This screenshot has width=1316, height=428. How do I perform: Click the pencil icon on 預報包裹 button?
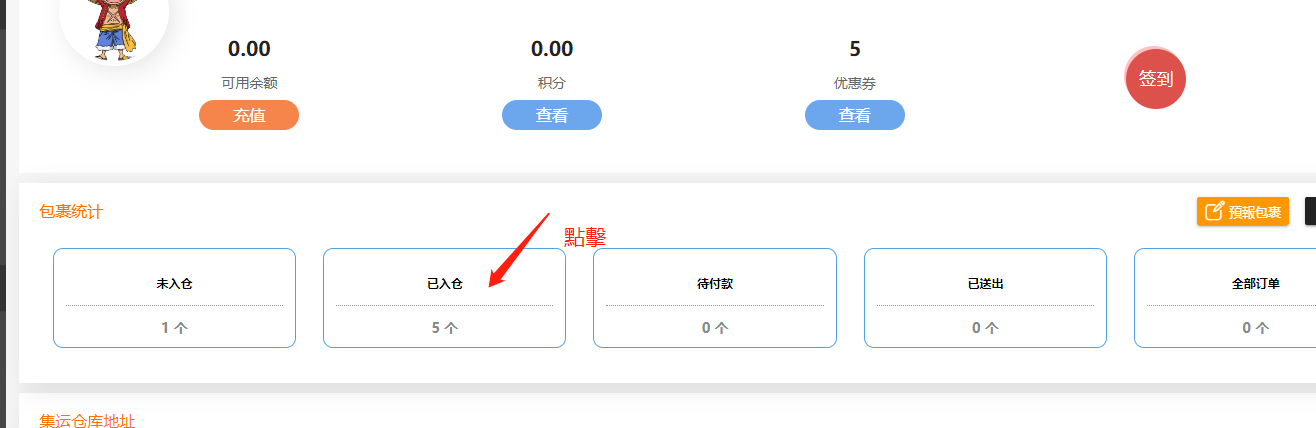1215,211
